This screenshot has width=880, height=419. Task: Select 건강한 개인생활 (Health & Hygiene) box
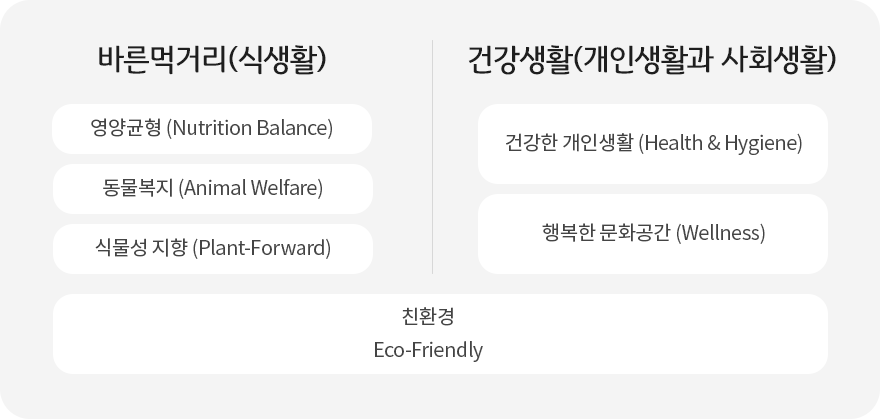(653, 144)
